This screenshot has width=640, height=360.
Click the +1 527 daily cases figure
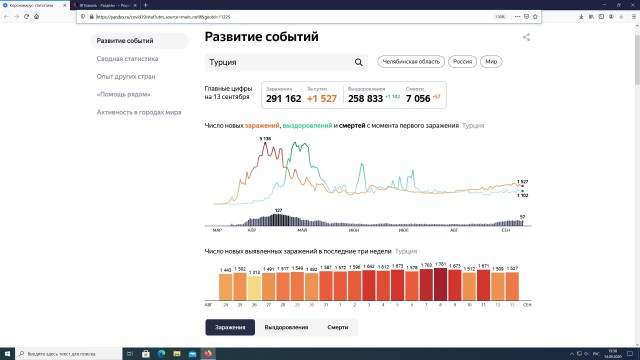point(322,99)
